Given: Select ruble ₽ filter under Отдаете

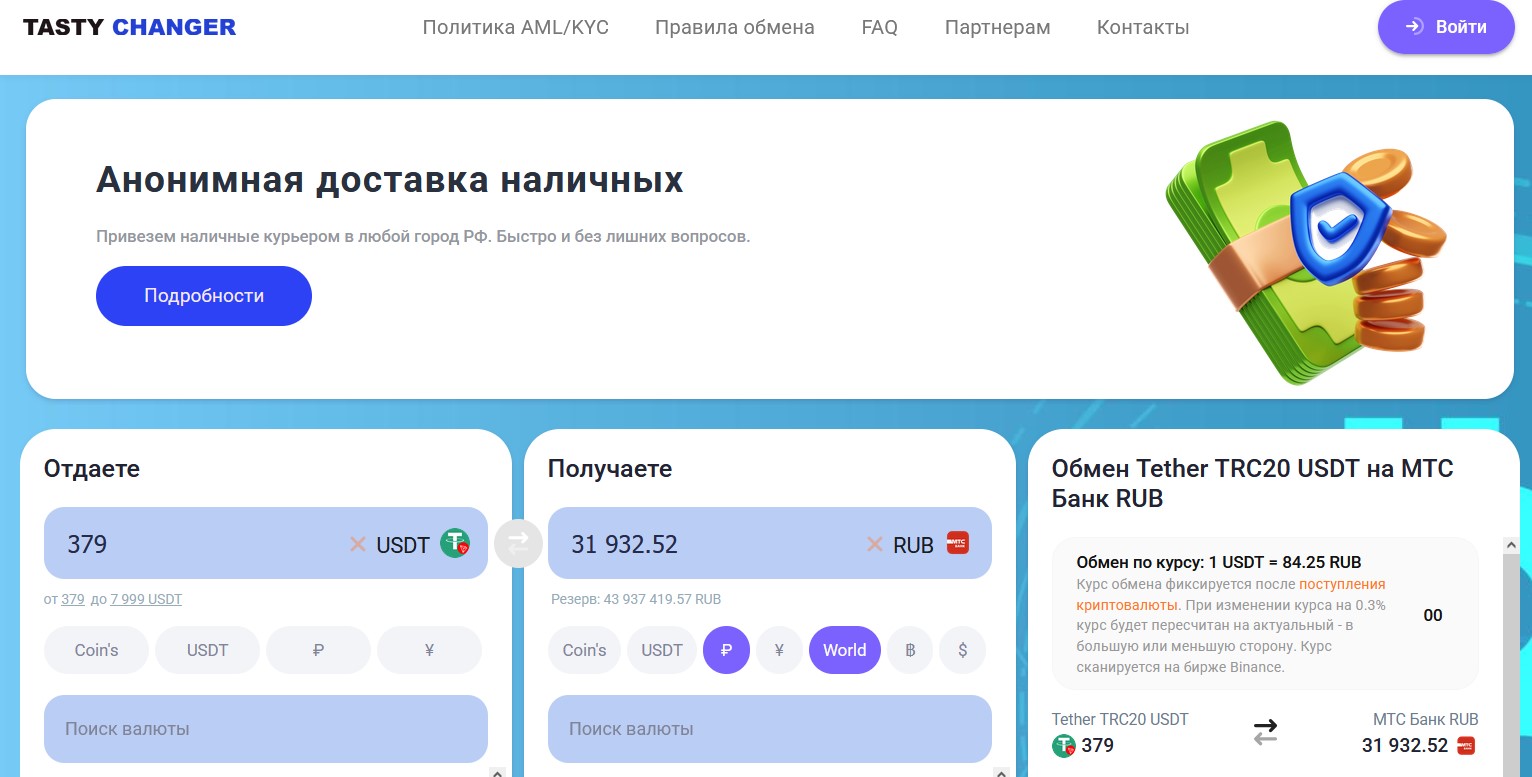Looking at the screenshot, I should (x=318, y=650).
